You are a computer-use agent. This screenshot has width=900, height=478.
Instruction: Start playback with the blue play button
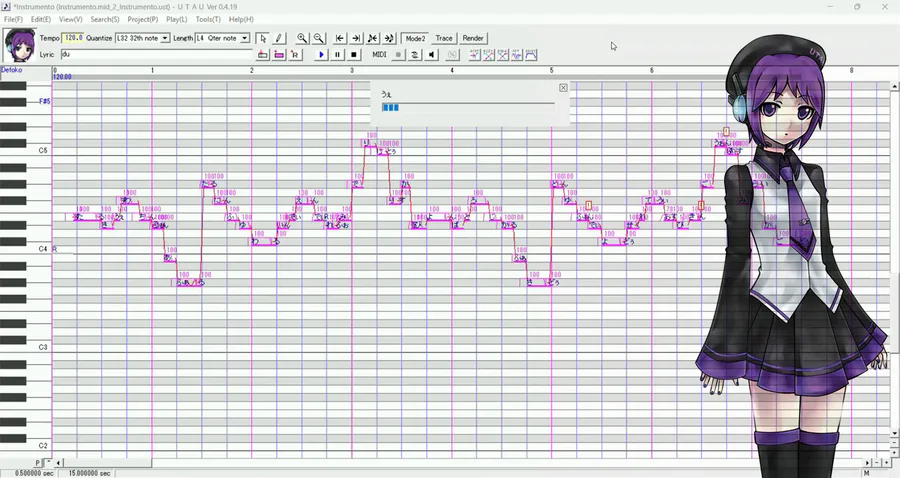click(x=321, y=55)
